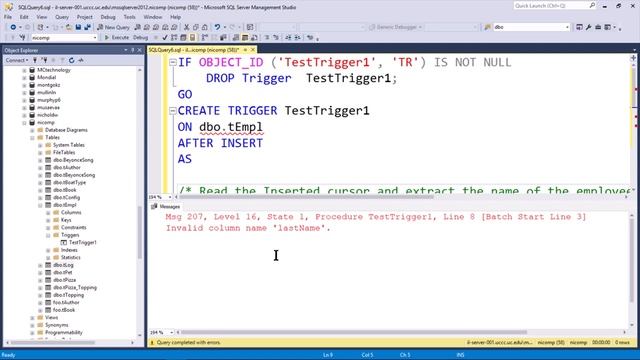
Task: Collapse the IF OBJECT_ID code block
Action: (173, 62)
